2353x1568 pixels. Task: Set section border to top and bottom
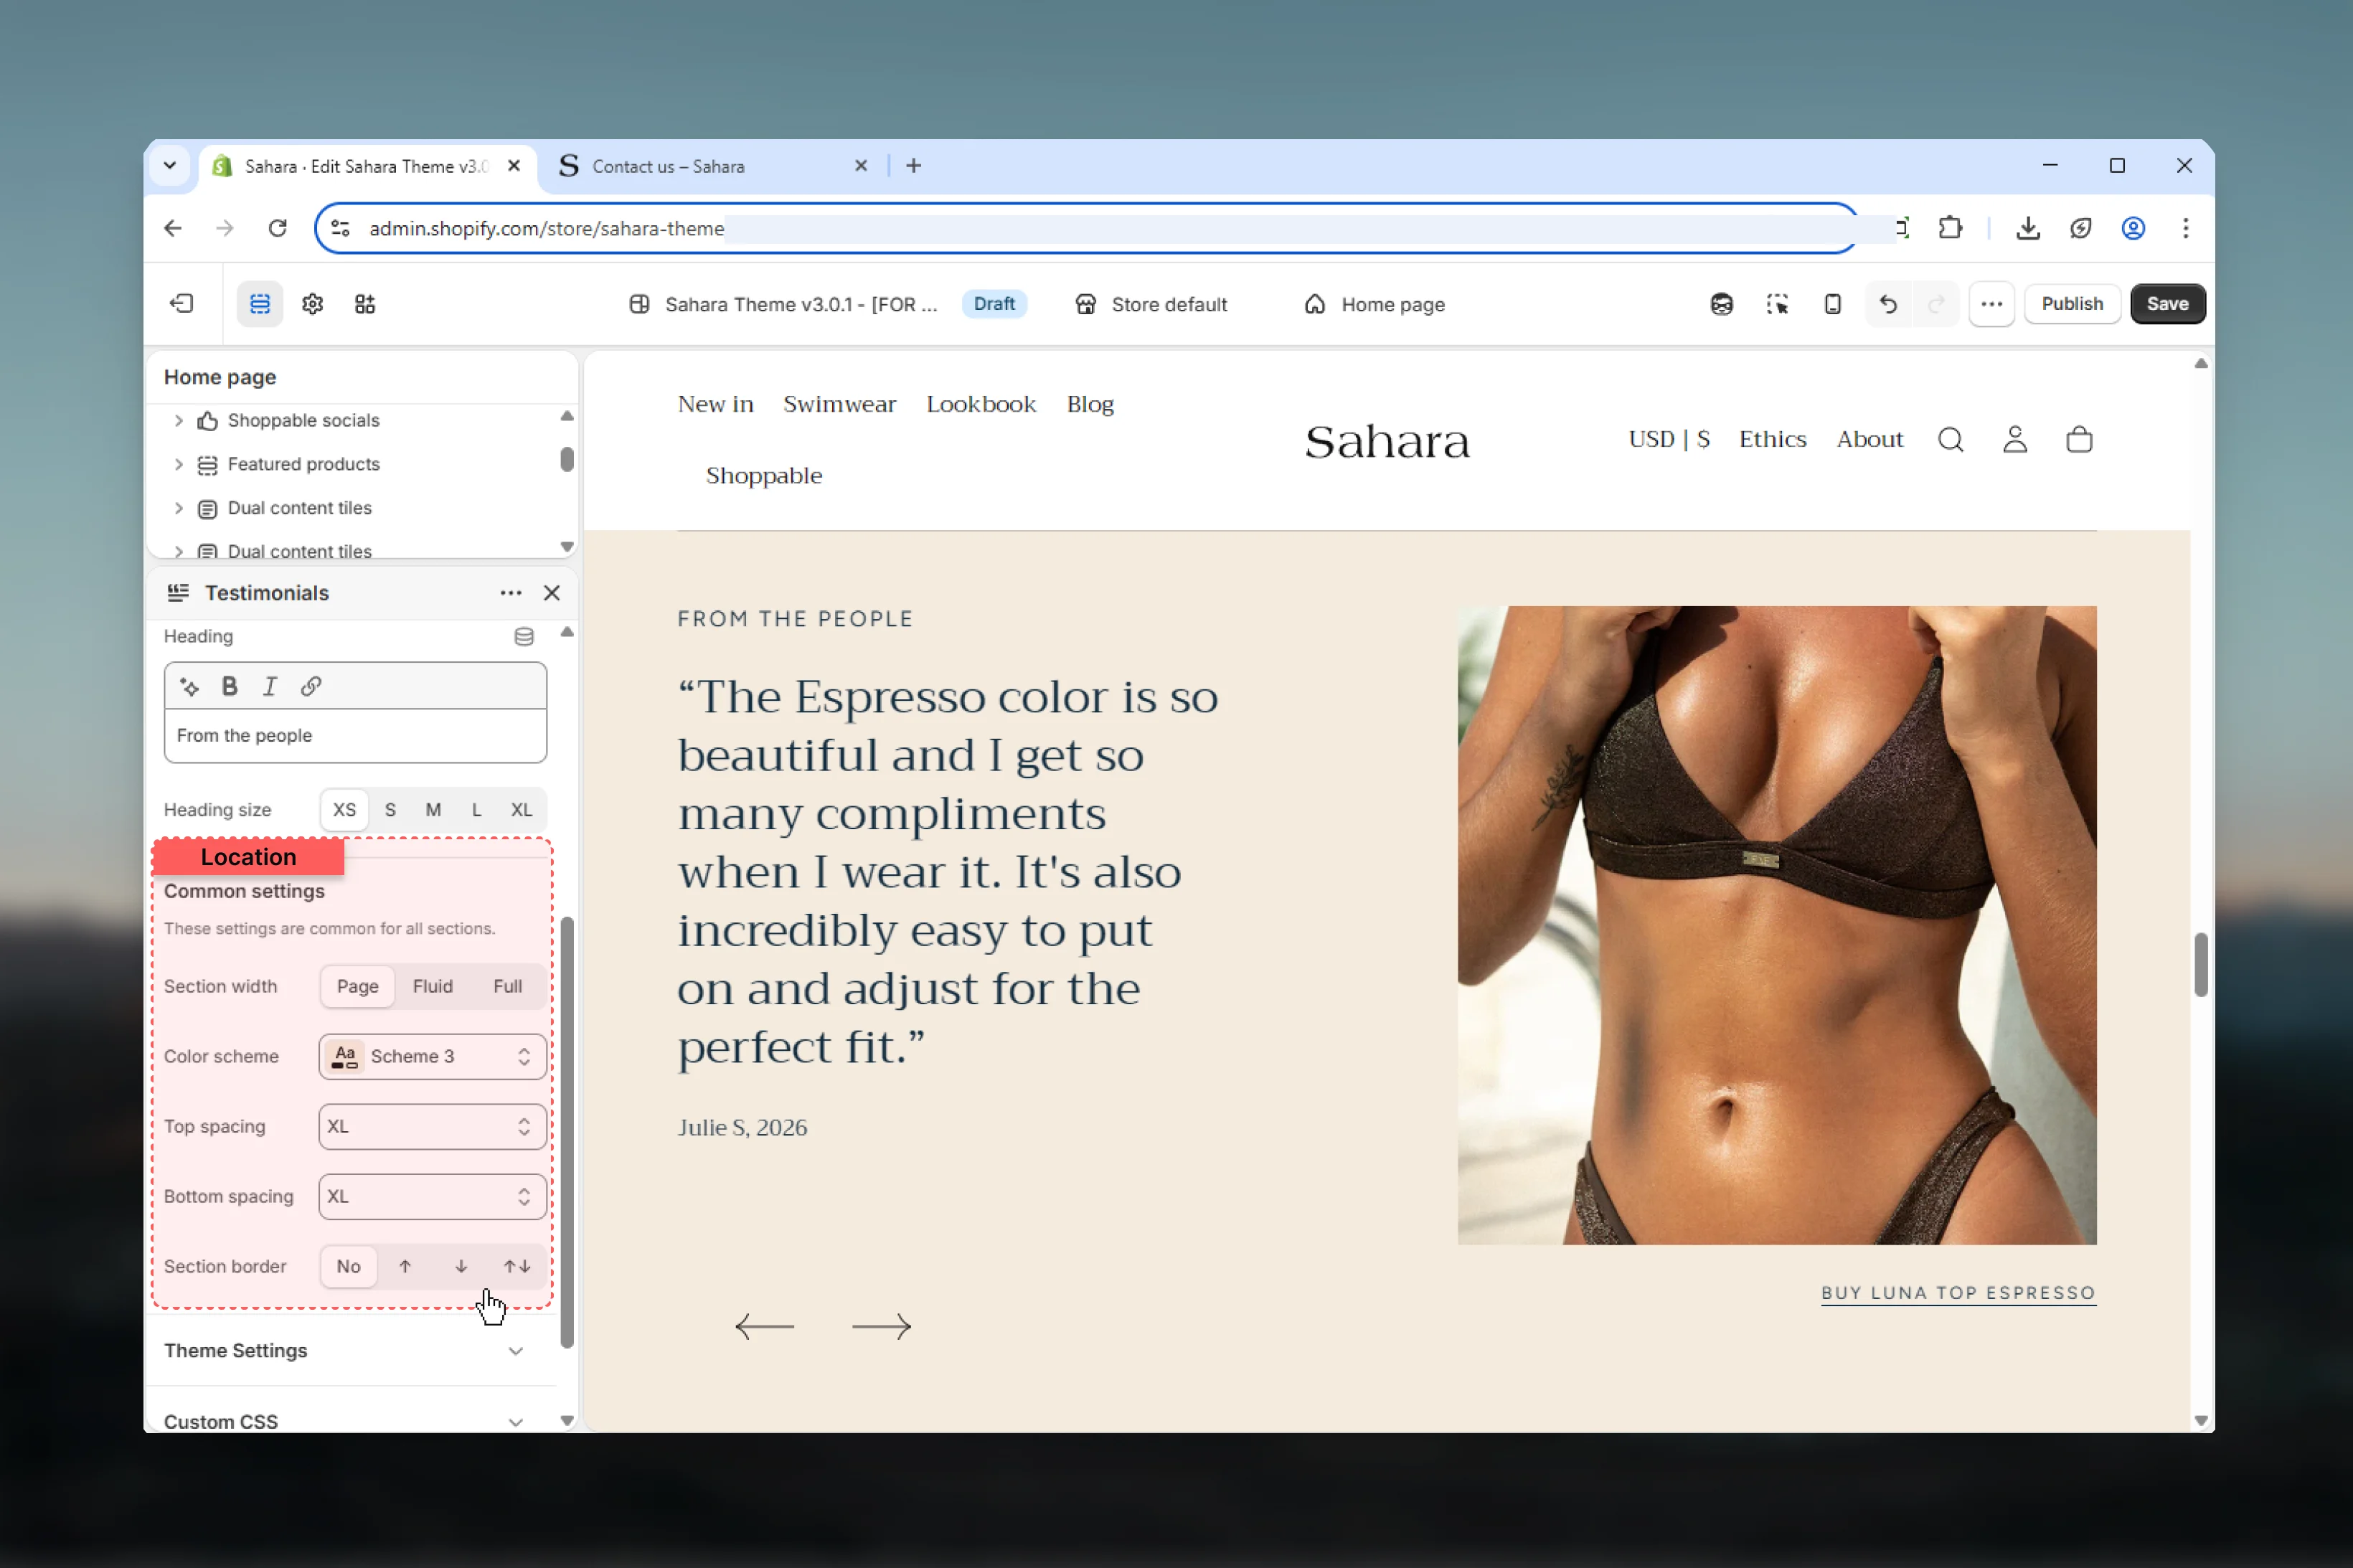click(x=517, y=1266)
